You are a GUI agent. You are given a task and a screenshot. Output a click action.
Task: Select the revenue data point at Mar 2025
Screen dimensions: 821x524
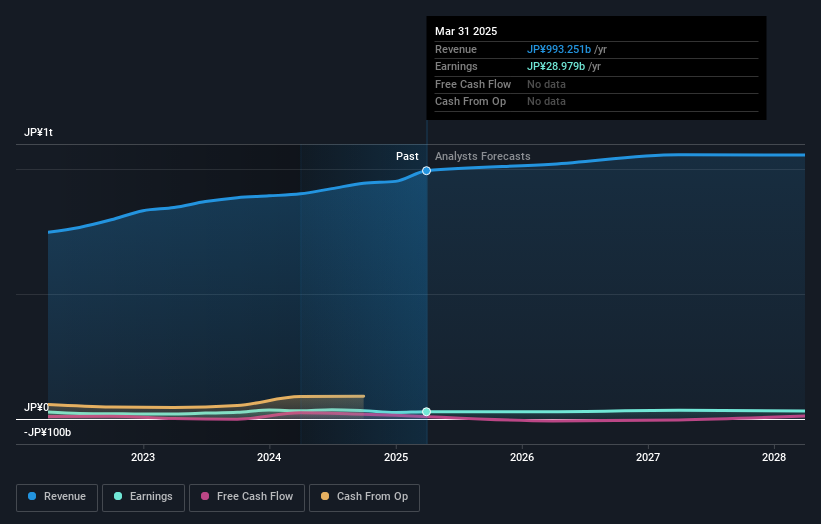click(x=427, y=171)
